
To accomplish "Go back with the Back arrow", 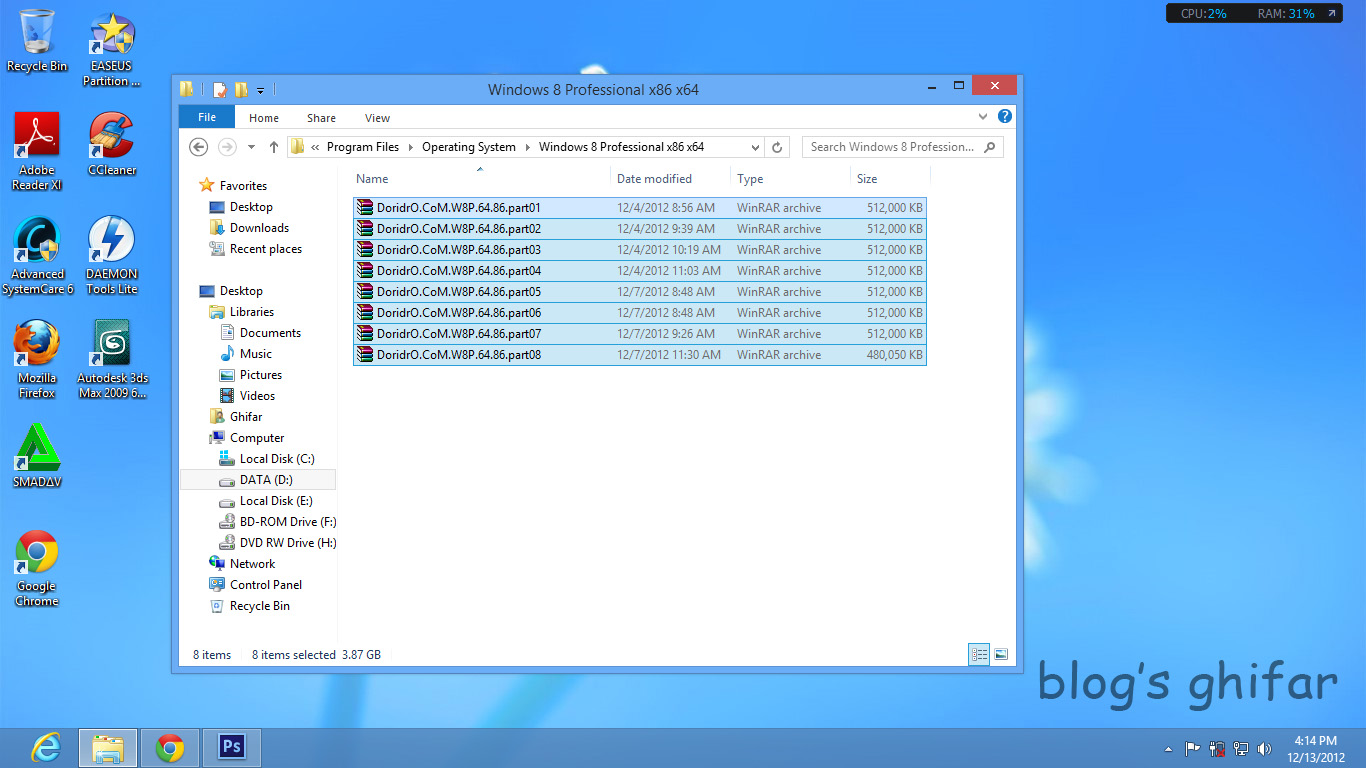I will tap(198, 147).
